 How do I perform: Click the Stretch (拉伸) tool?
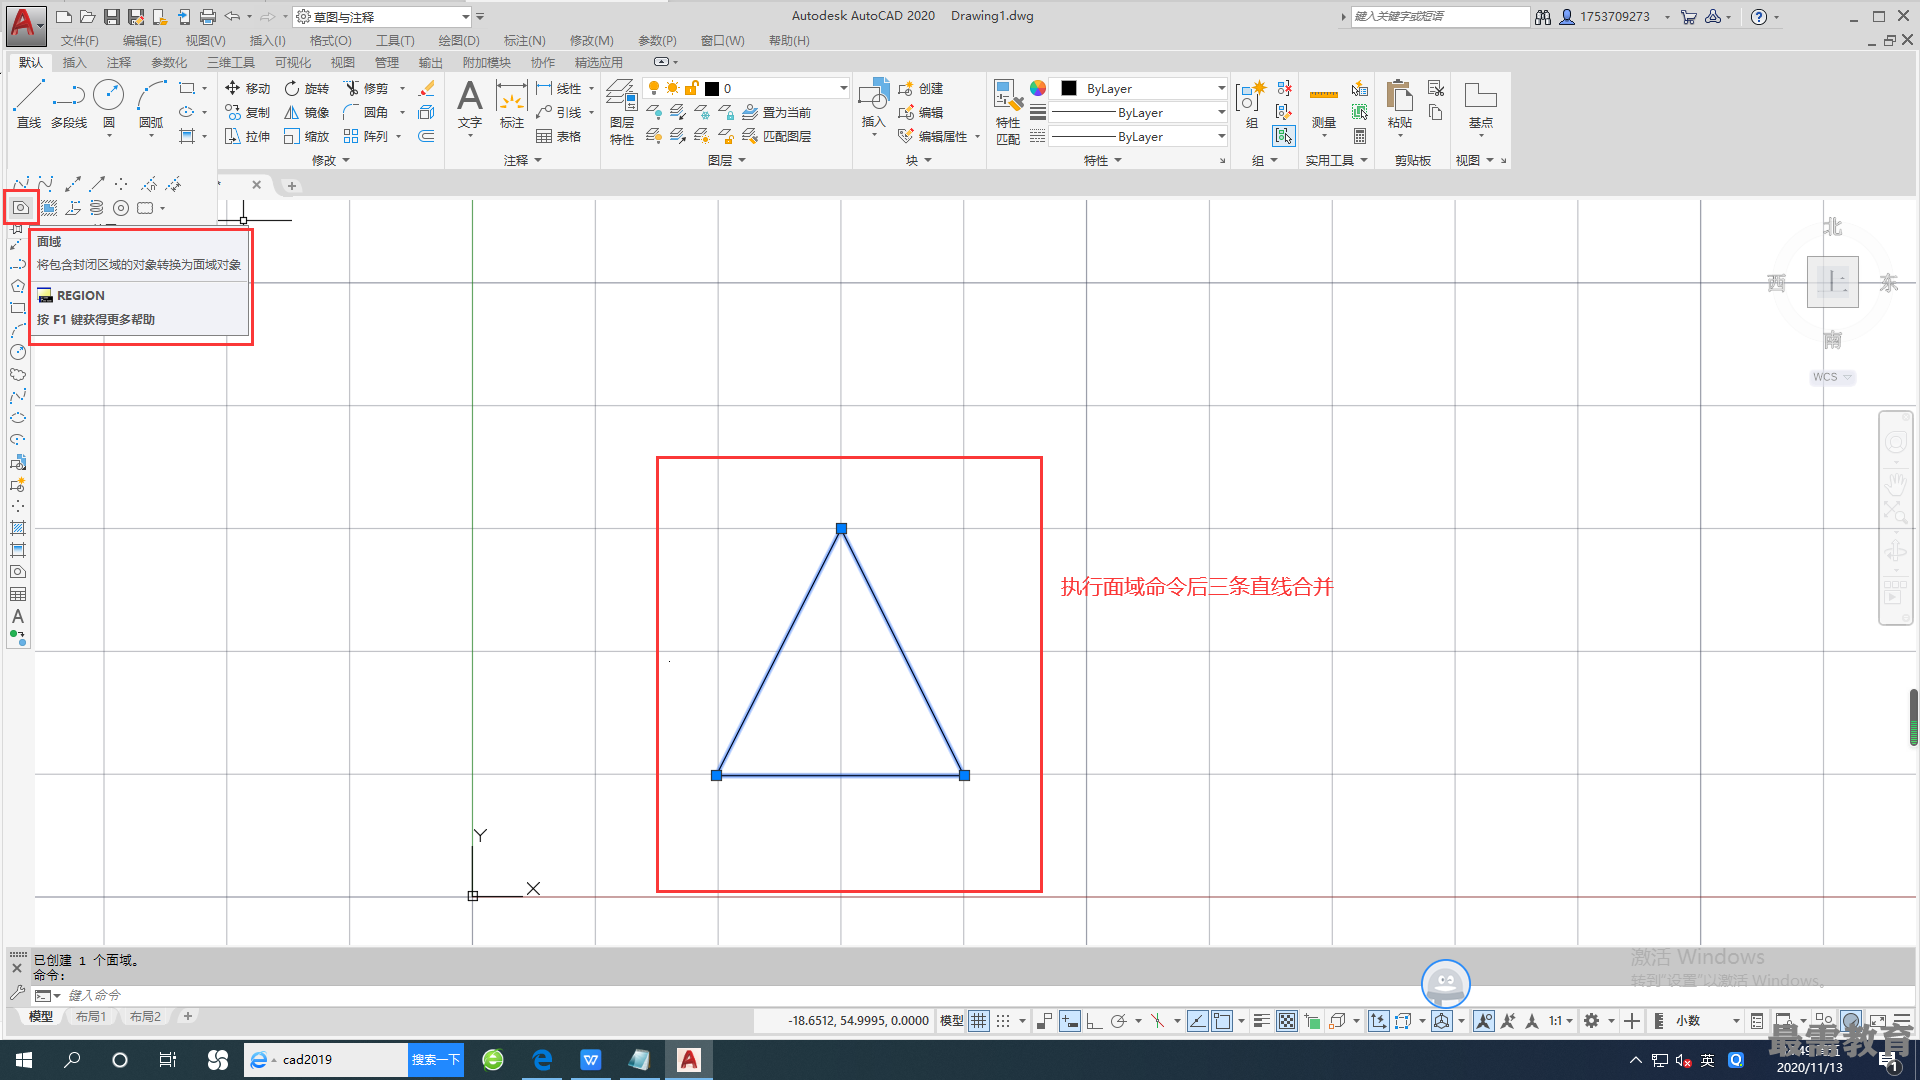point(247,137)
